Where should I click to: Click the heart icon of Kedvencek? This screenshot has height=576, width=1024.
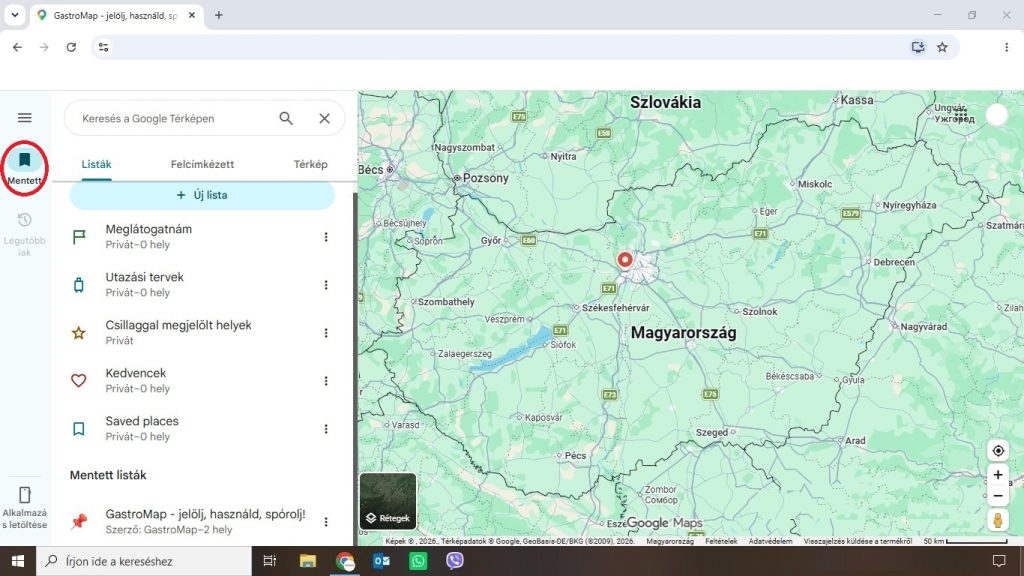tap(79, 381)
